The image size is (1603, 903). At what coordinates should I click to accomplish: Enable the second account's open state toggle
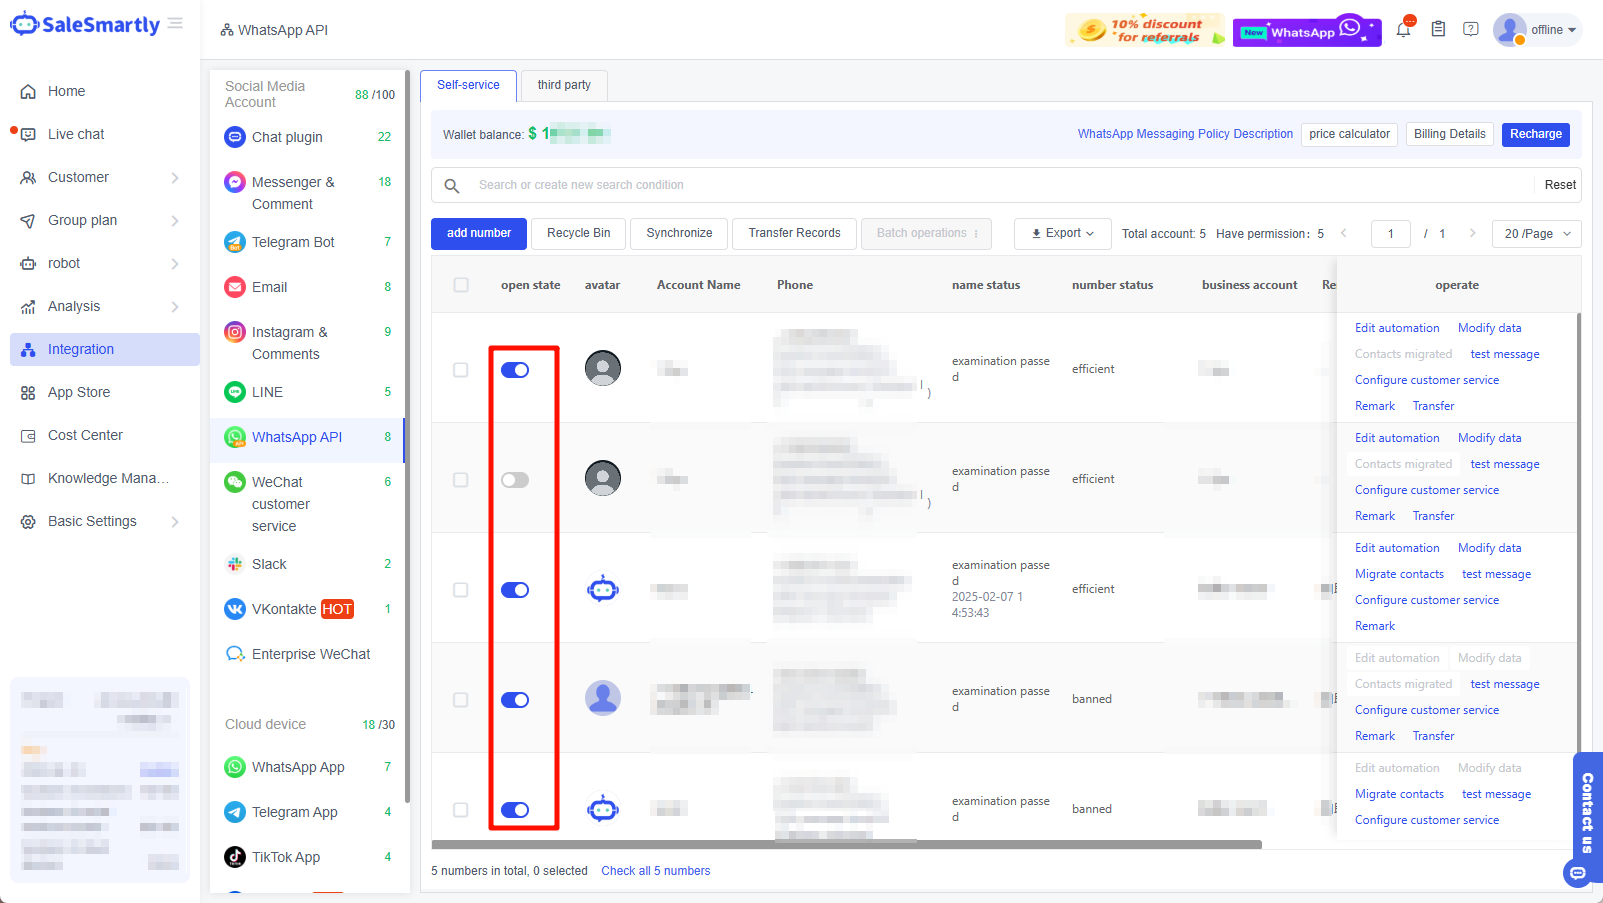point(515,479)
